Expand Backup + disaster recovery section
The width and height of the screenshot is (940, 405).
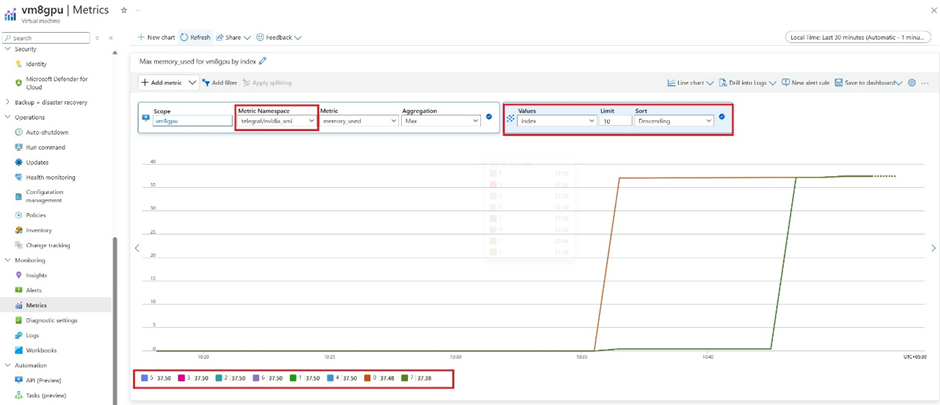coord(8,102)
